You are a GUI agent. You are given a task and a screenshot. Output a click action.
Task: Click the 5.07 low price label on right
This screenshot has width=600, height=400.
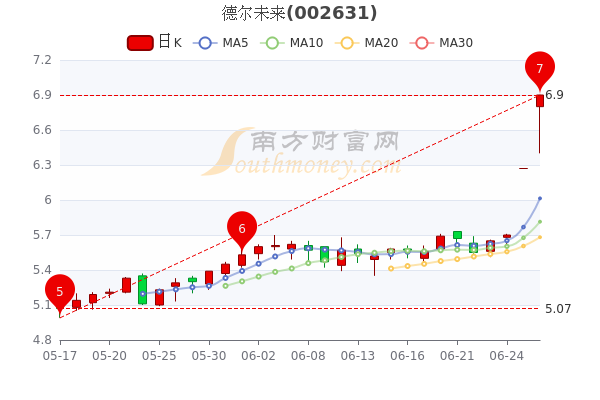(558, 308)
